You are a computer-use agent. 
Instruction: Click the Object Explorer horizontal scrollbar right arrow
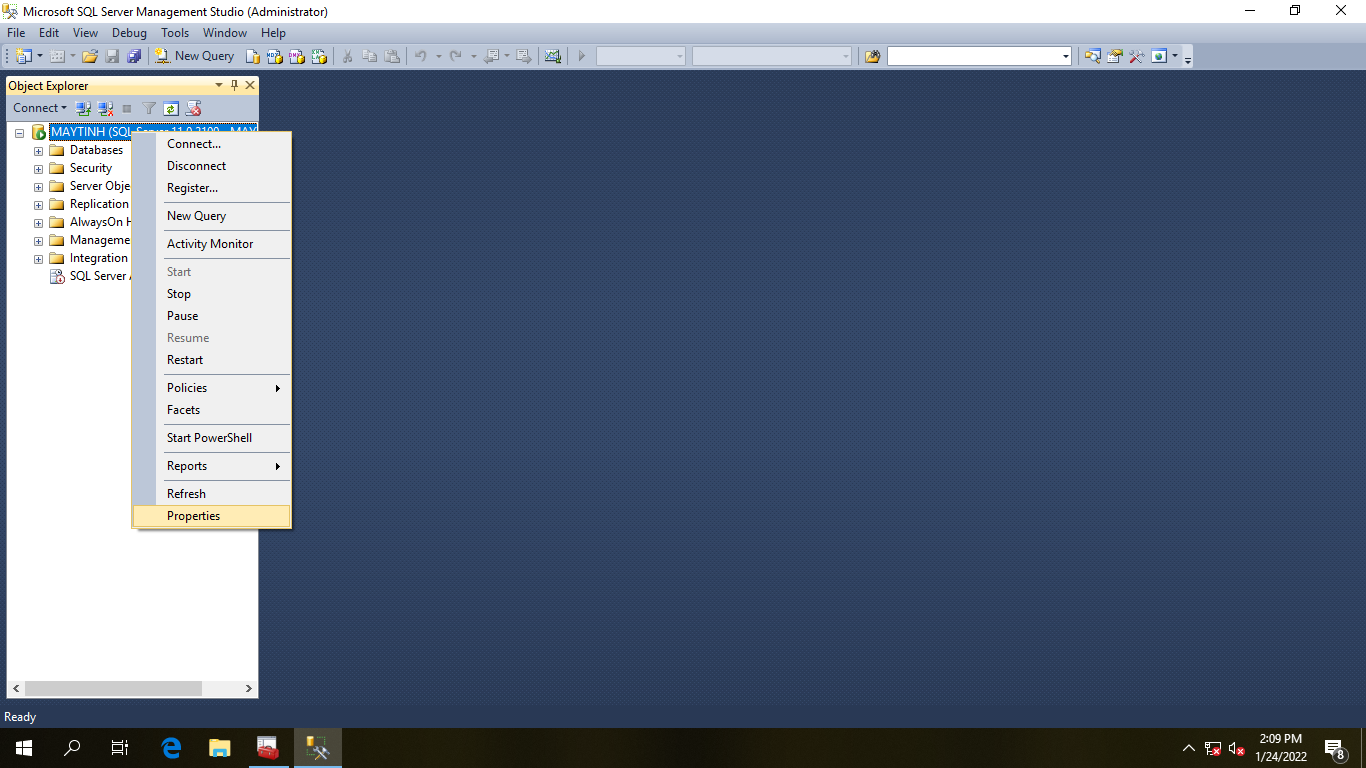249,689
